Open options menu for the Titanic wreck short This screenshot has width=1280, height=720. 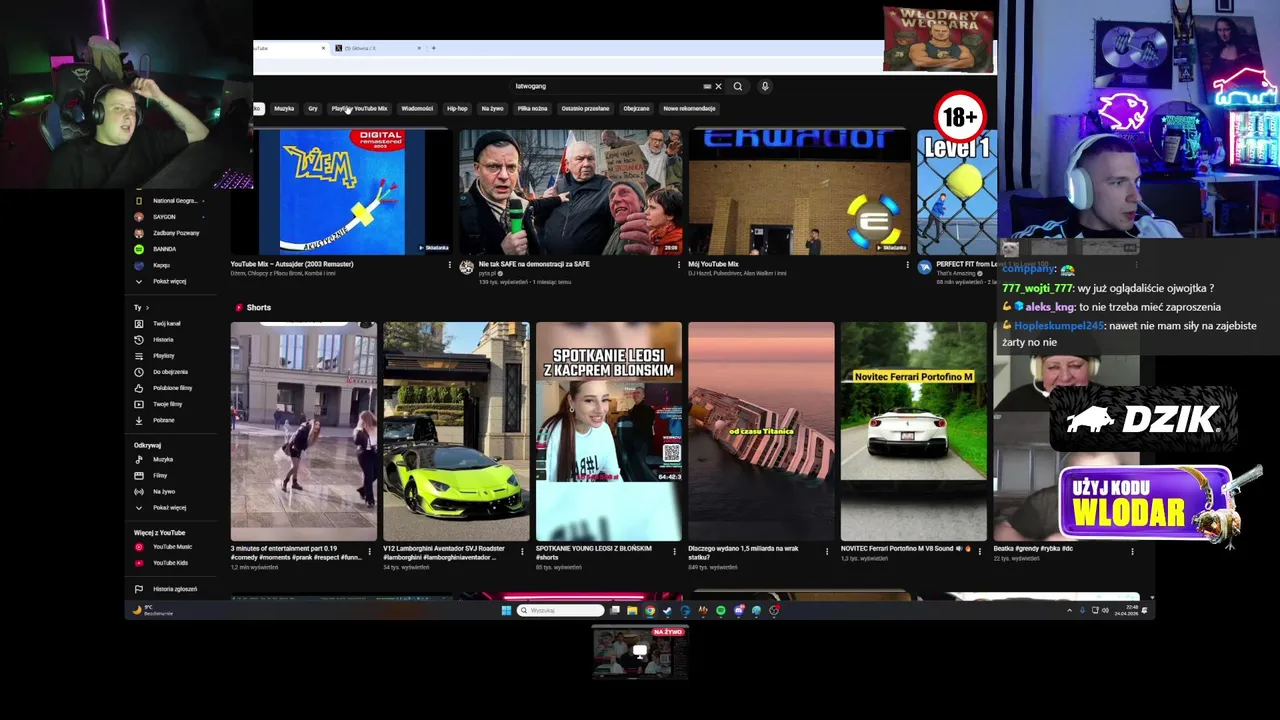[826, 551]
